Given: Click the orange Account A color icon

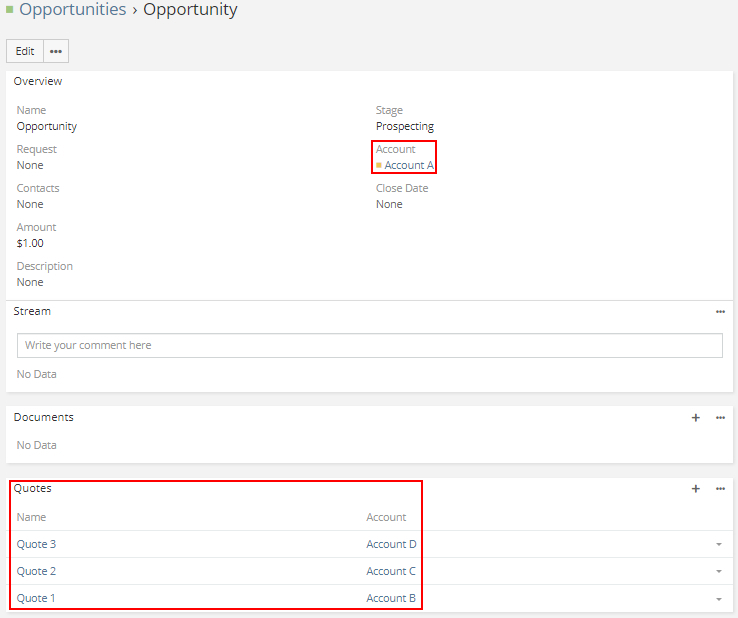Looking at the screenshot, I should [379, 165].
